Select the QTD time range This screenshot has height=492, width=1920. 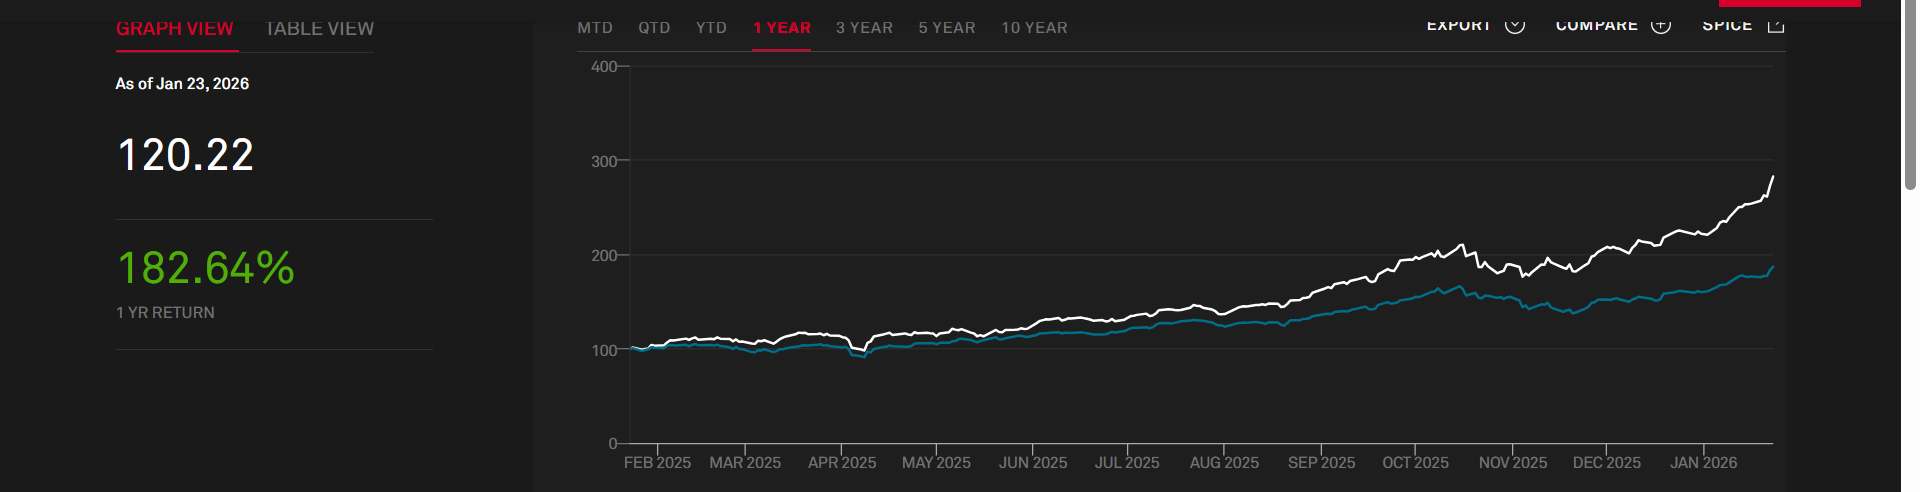click(654, 28)
